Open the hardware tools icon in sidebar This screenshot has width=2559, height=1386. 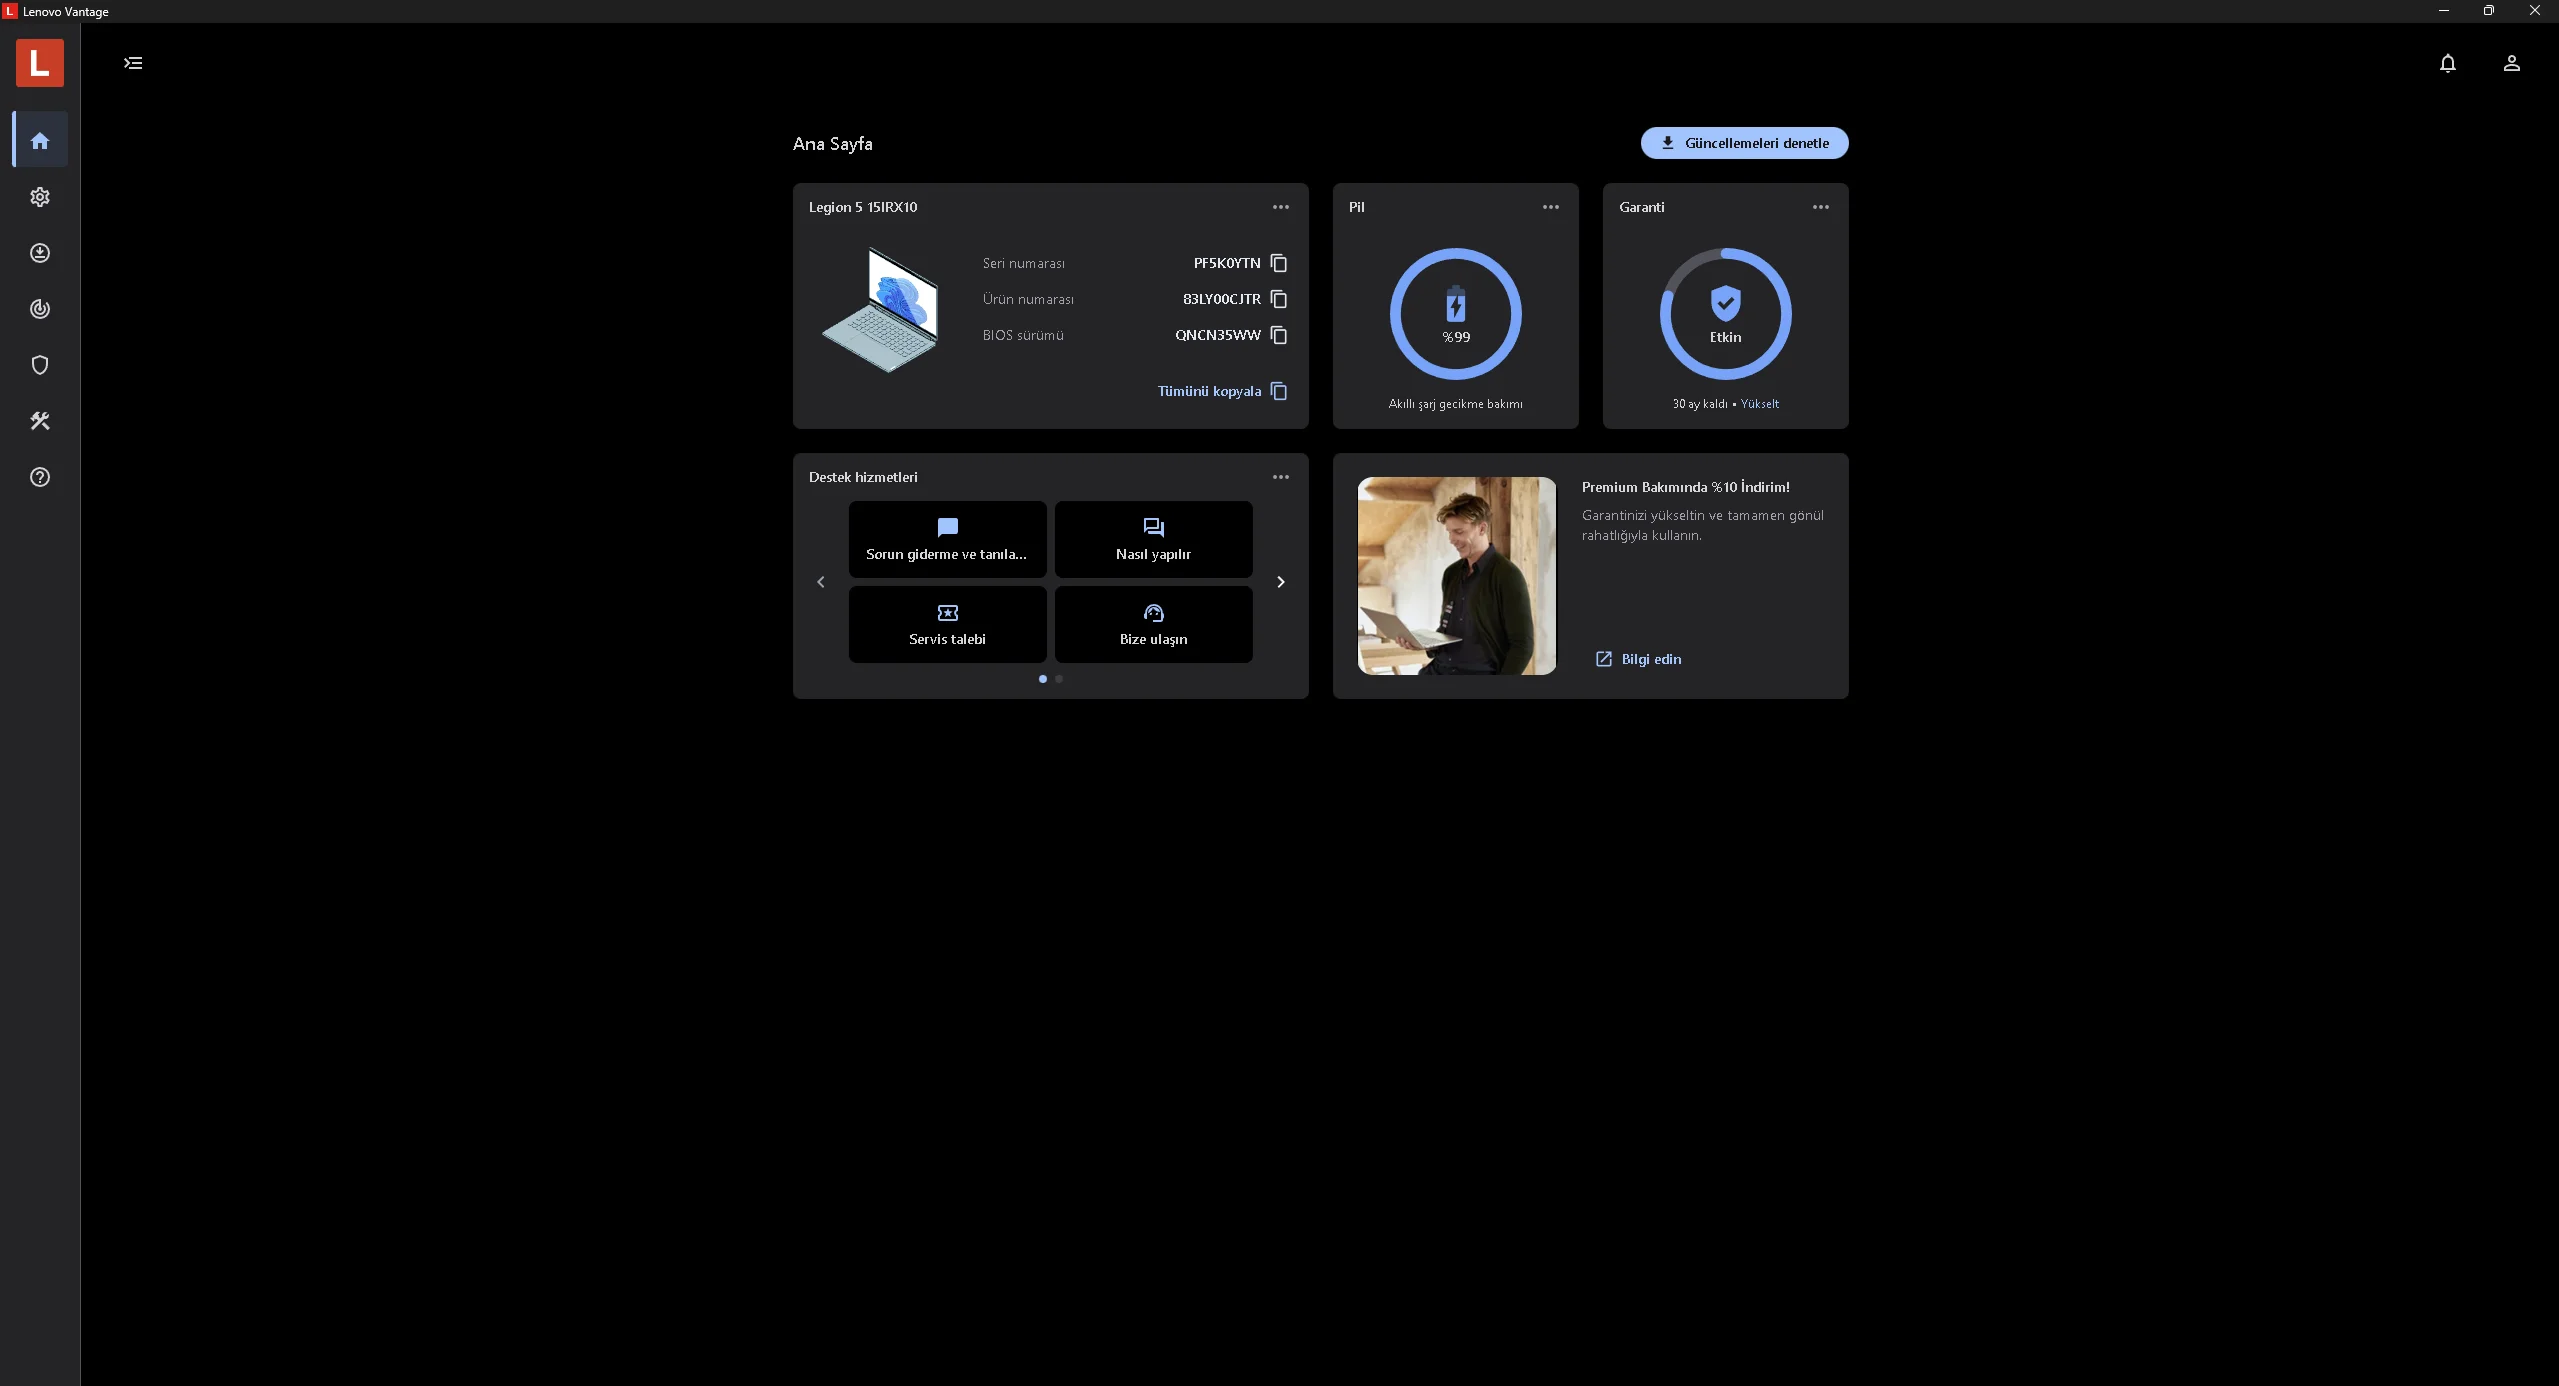[x=40, y=421]
